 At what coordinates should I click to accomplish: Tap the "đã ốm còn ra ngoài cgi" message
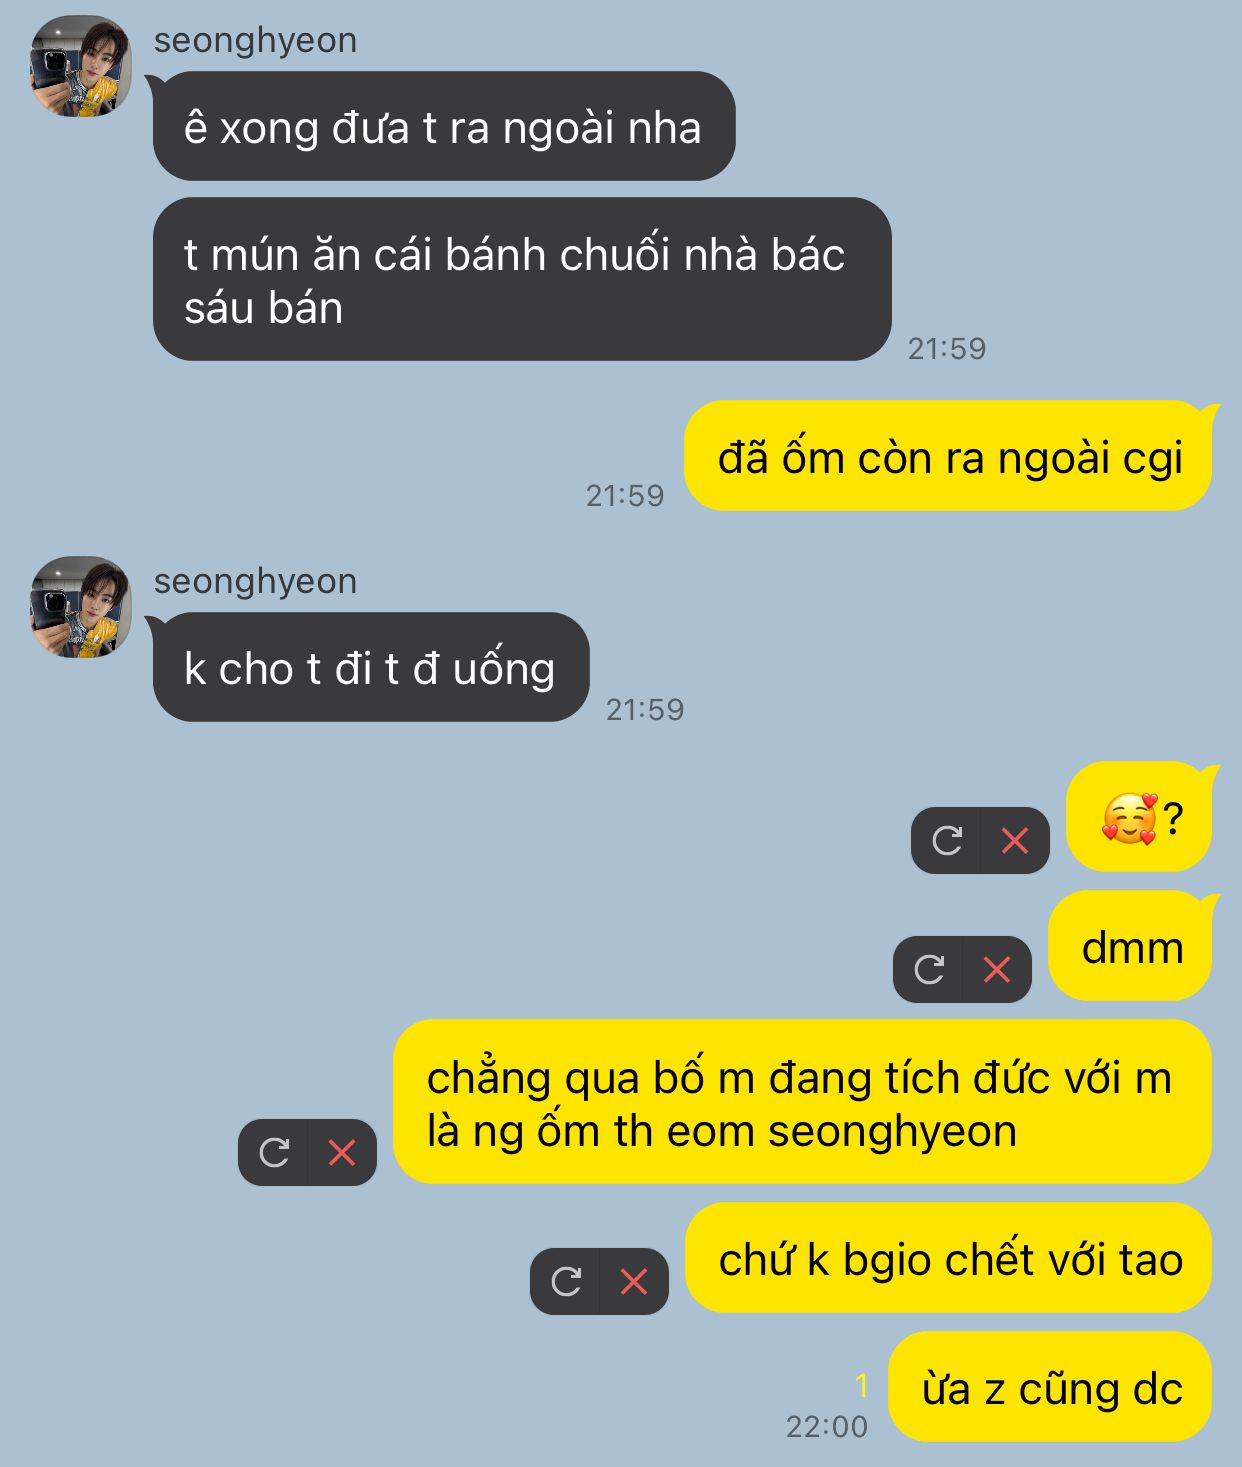[948, 456]
